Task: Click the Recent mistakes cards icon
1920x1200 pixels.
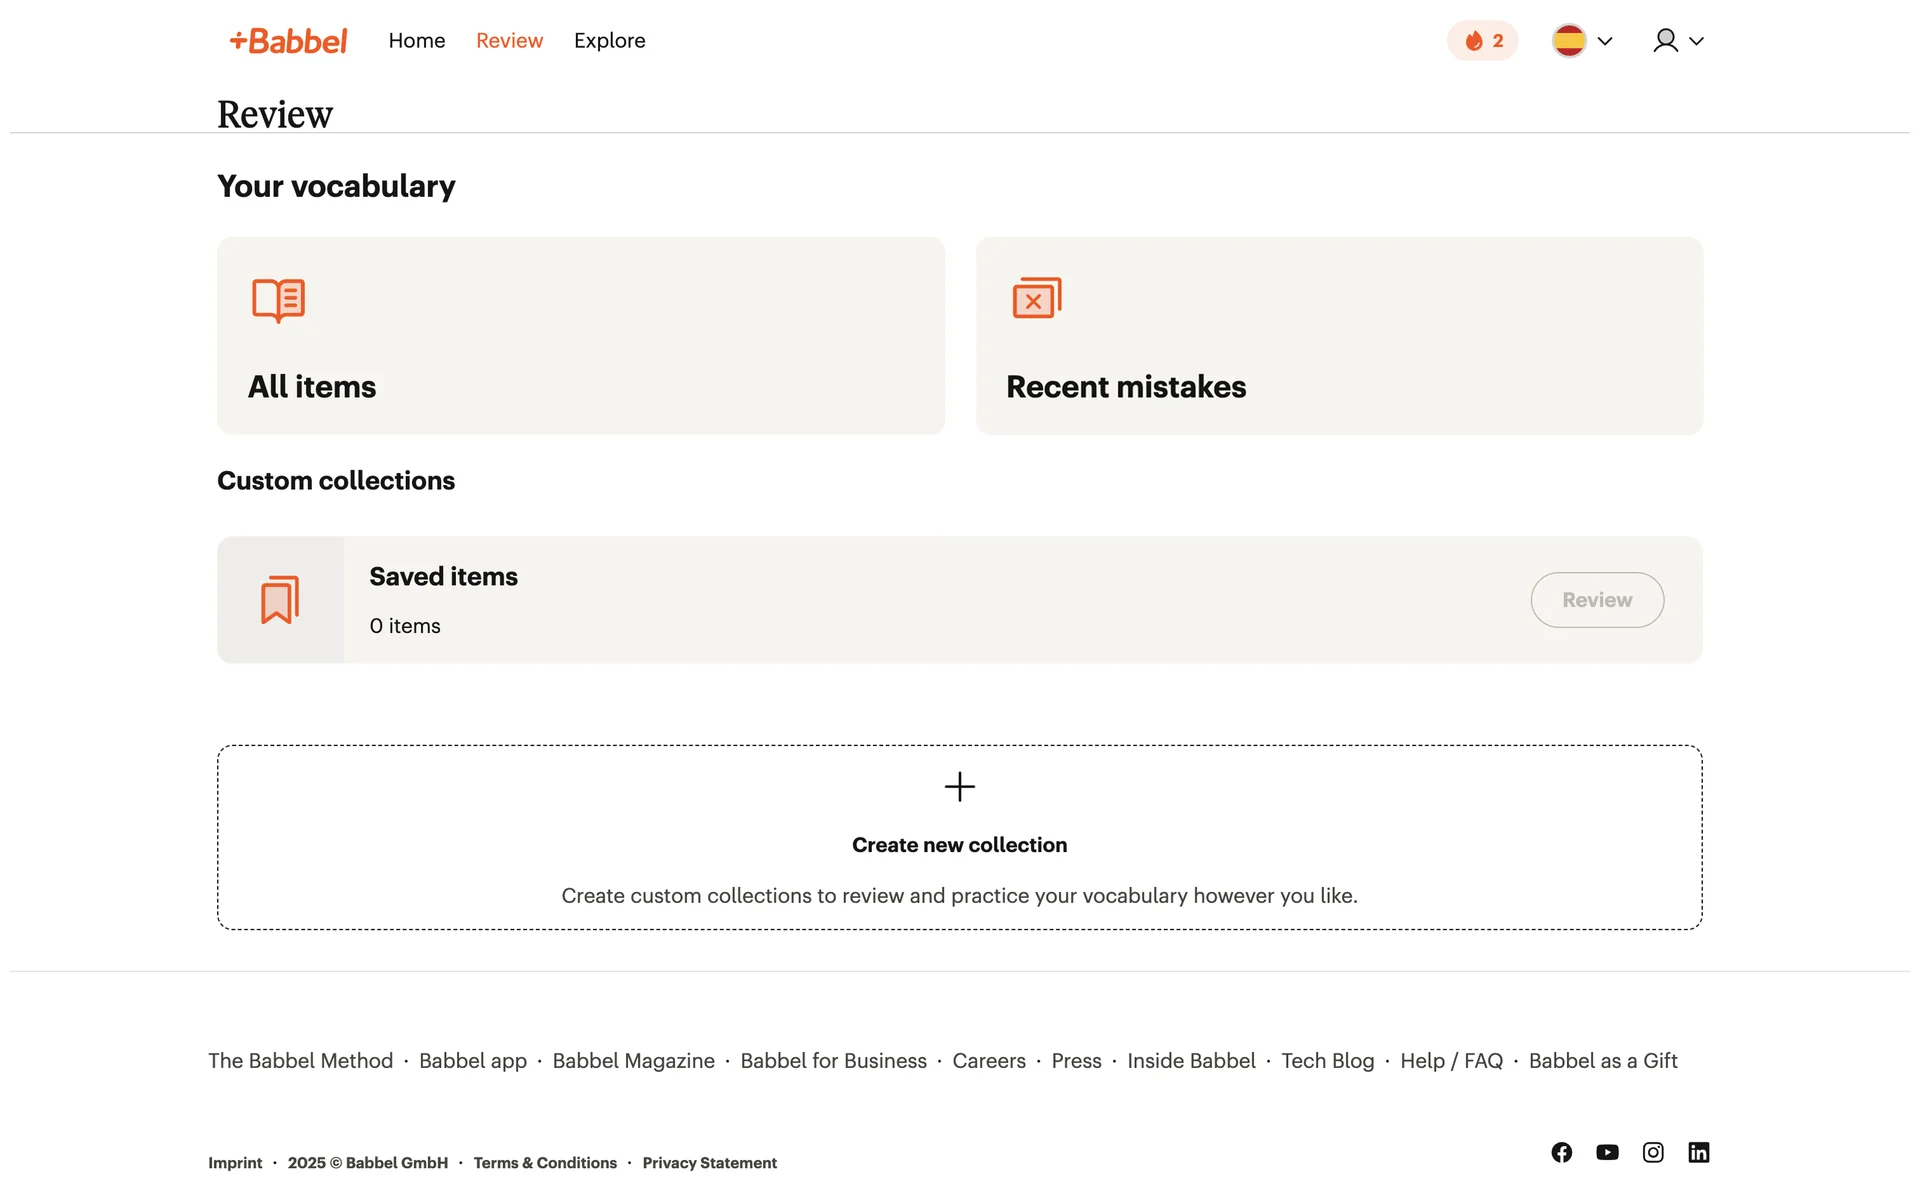Action: pyautogui.click(x=1036, y=298)
